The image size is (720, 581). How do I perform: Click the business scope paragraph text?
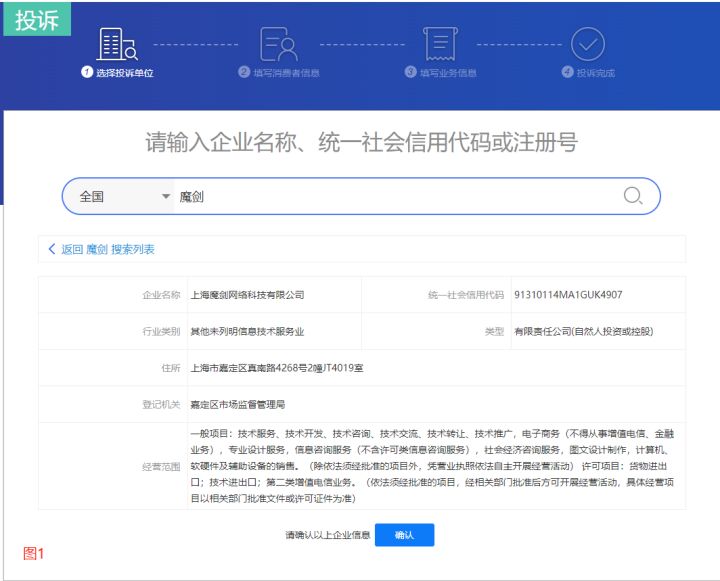coord(432,466)
